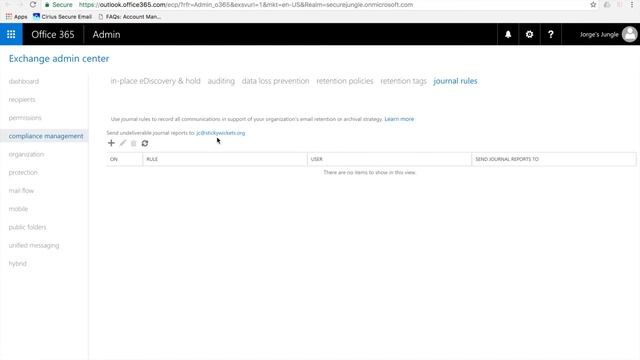Click the Secure site indicator

[x=58, y=5]
